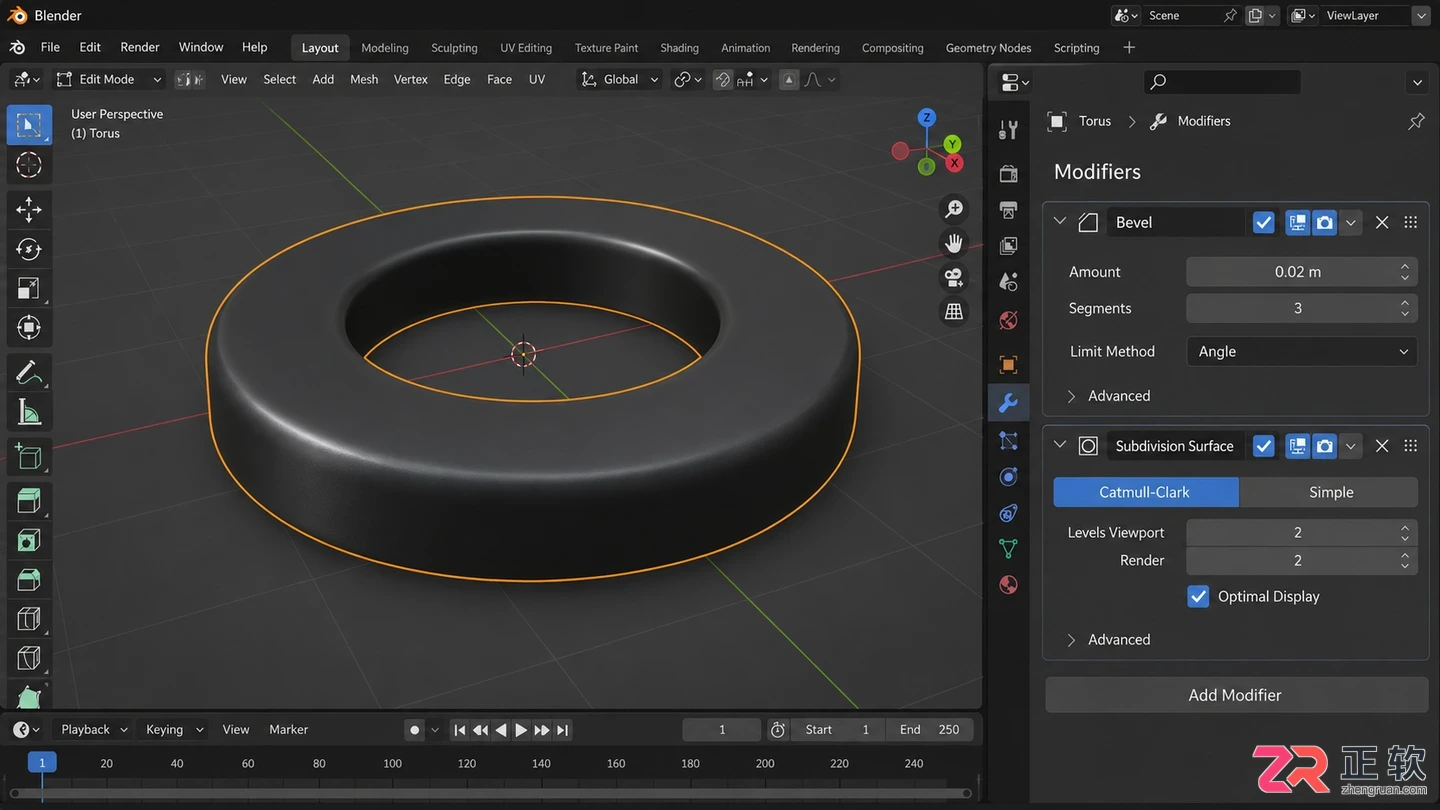
Task: Click the Add Modifier button
Action: coord(1236,695)
